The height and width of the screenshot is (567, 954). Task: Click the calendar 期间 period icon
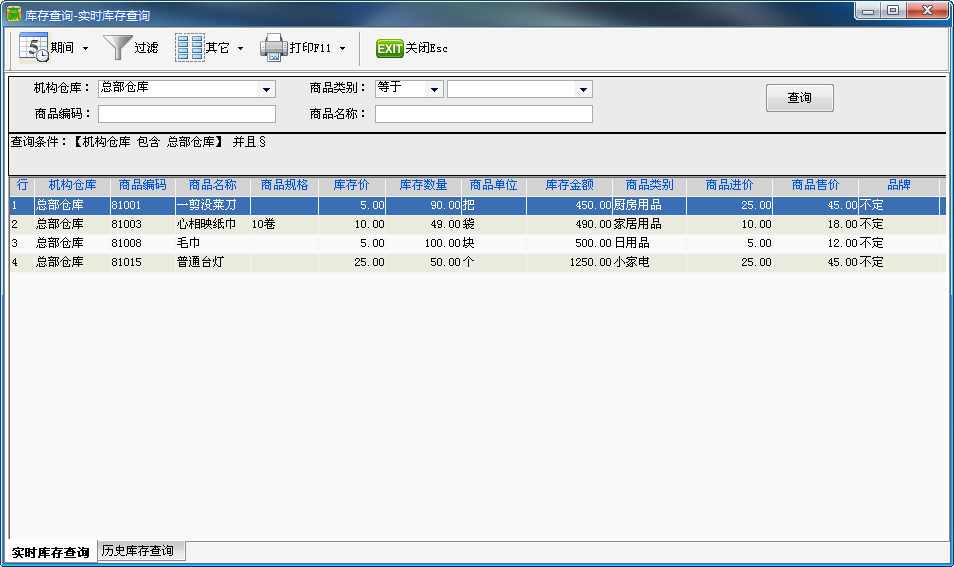[x=33, y=48]
